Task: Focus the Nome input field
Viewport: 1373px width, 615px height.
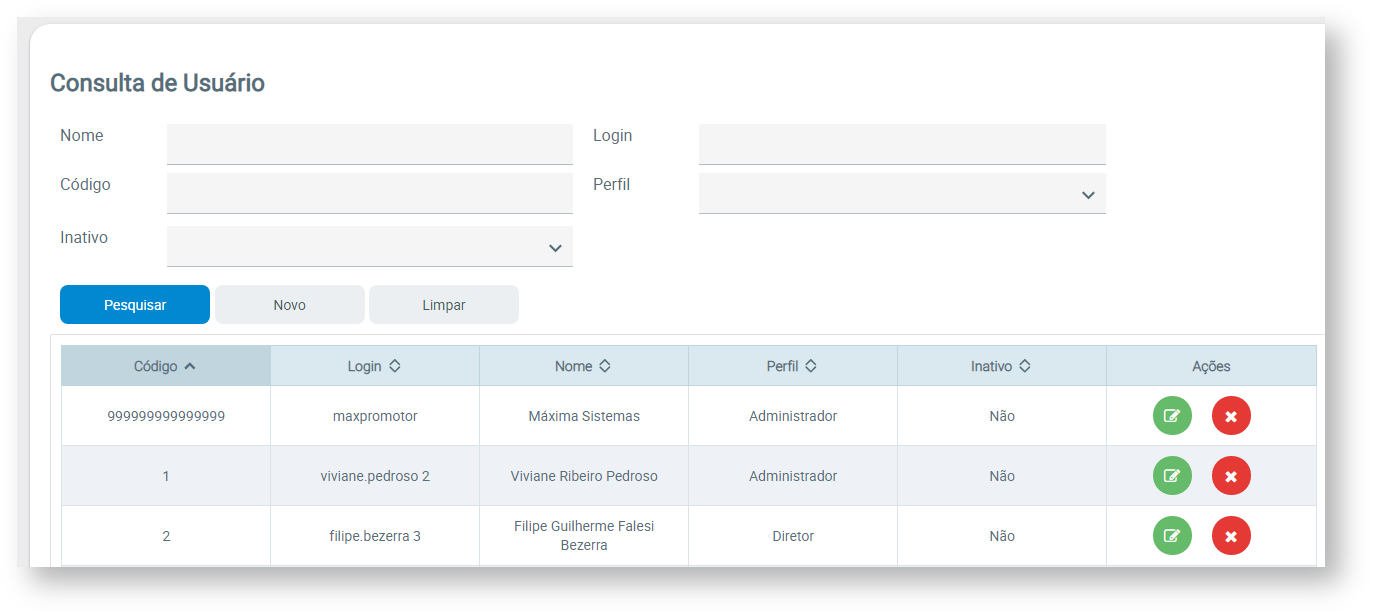Action: click(369, 144)
